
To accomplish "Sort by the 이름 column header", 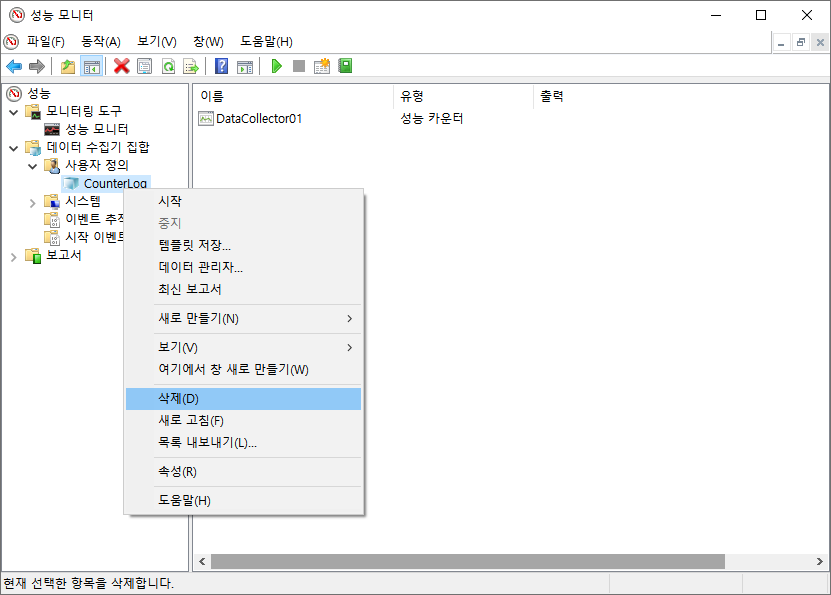I will [293, 96].
